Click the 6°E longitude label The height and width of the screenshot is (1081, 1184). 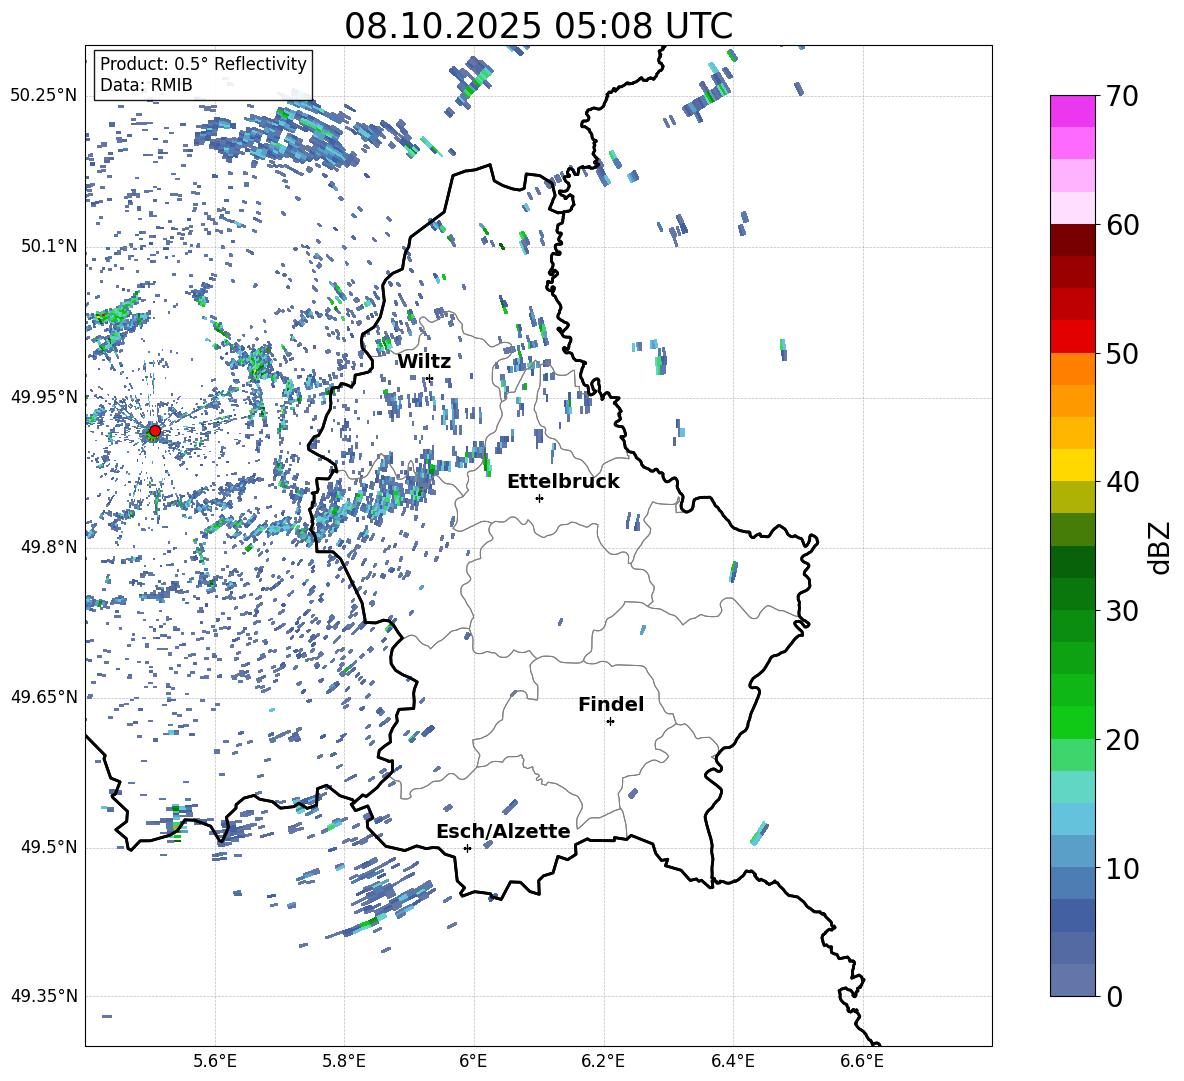pyautogui.click(x=473, y=1061)
